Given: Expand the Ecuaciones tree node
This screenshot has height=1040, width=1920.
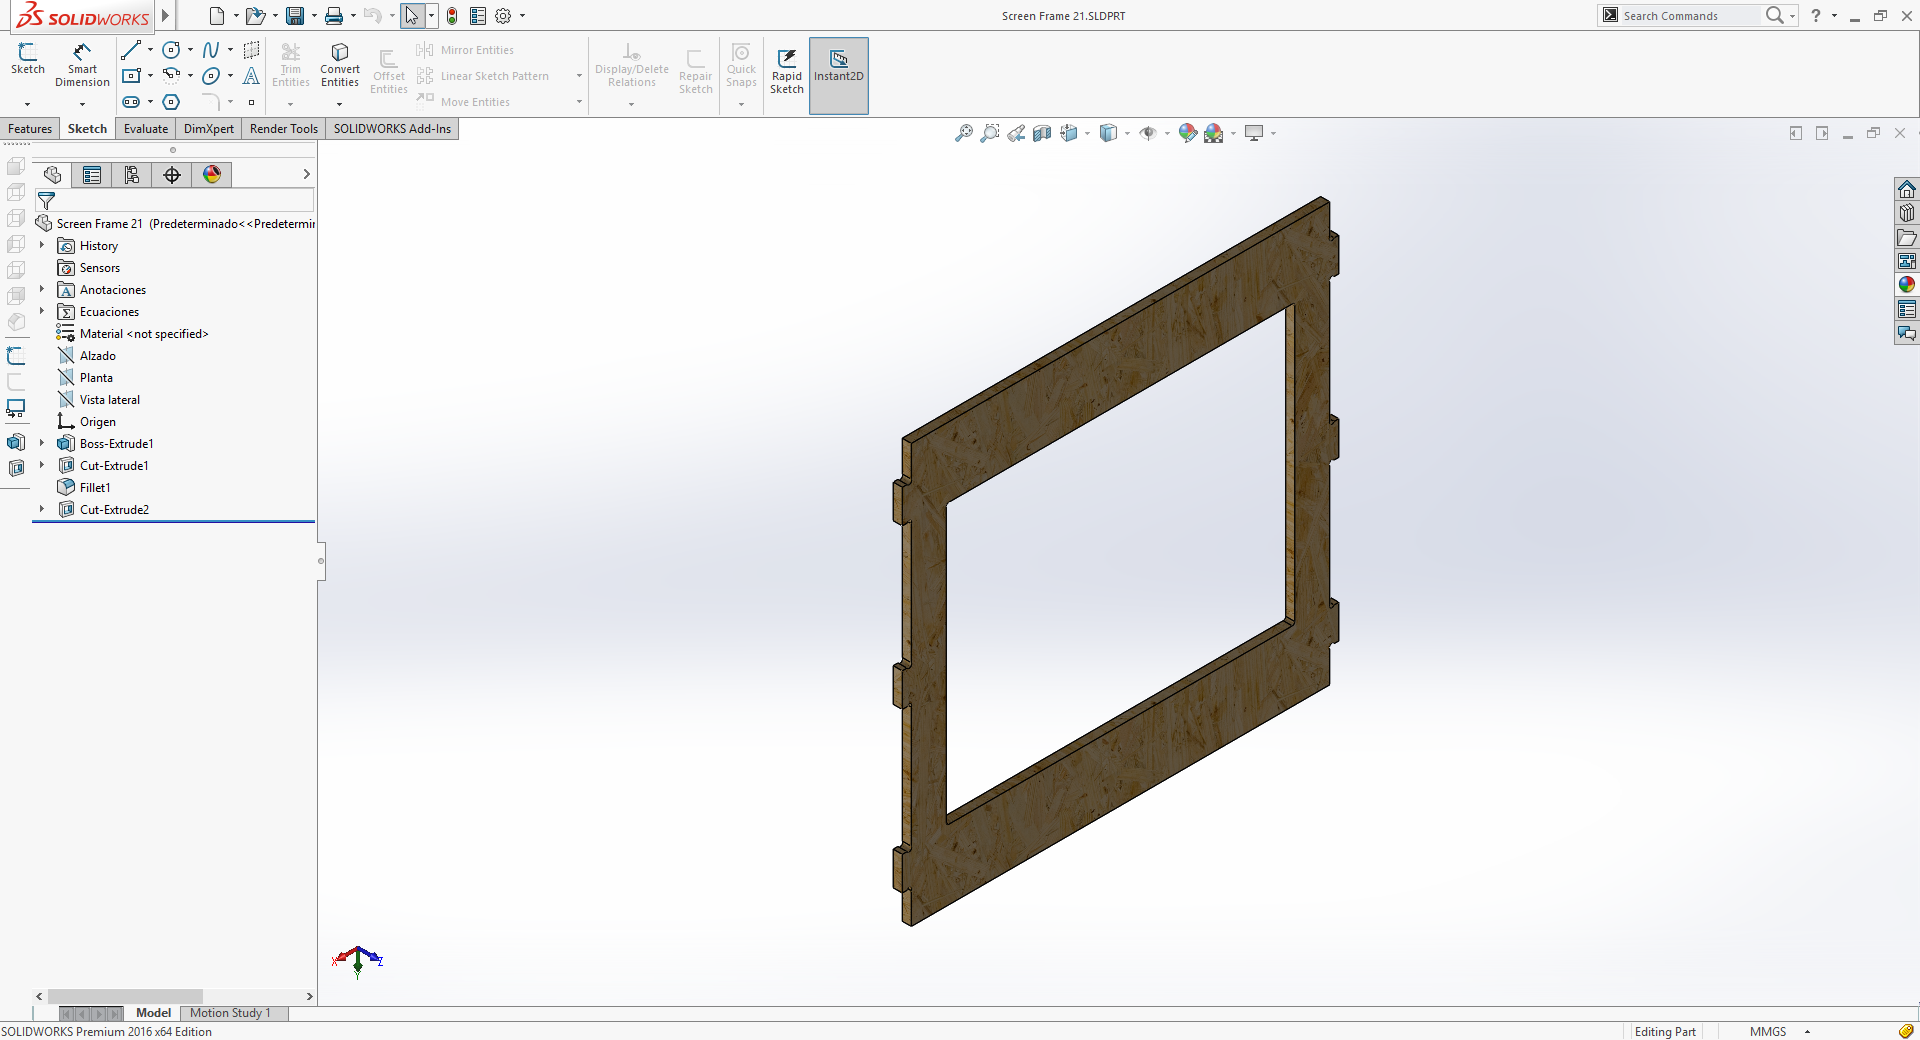Looking at the screenshot, I should [42, 311].
